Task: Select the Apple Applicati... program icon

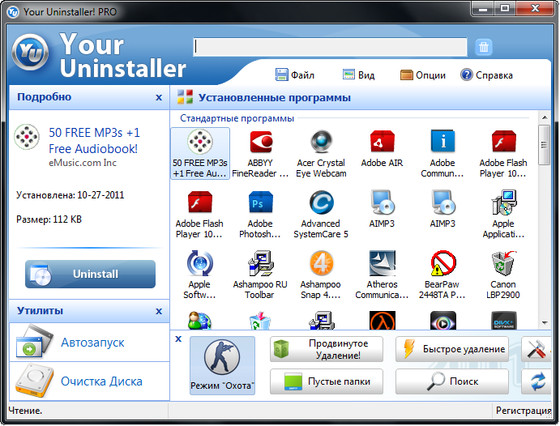Action: click(x=503, y=214)
